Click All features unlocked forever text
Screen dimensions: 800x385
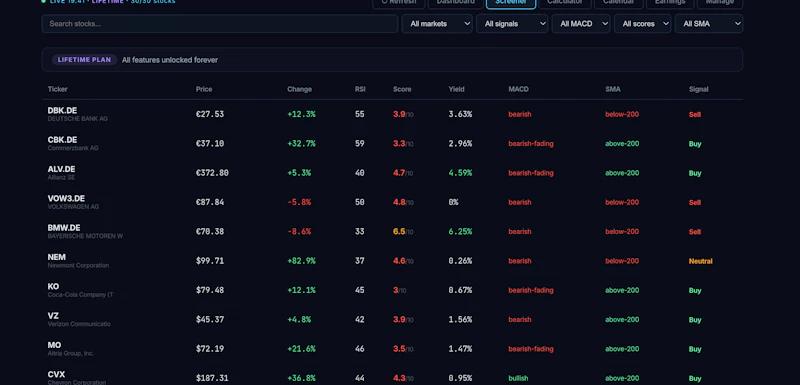pyautogui.click(x=170, y=60)
